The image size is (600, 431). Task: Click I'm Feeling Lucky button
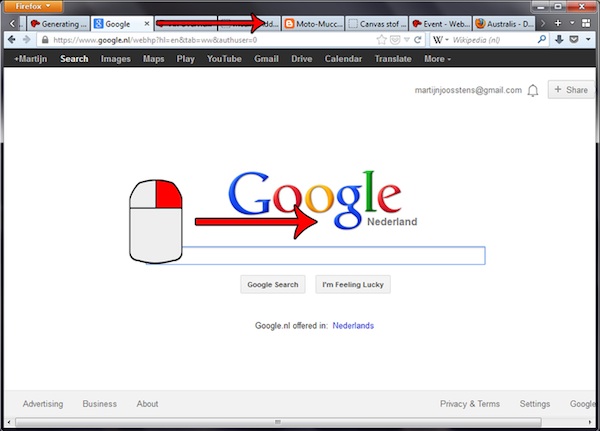pos(353,284)
